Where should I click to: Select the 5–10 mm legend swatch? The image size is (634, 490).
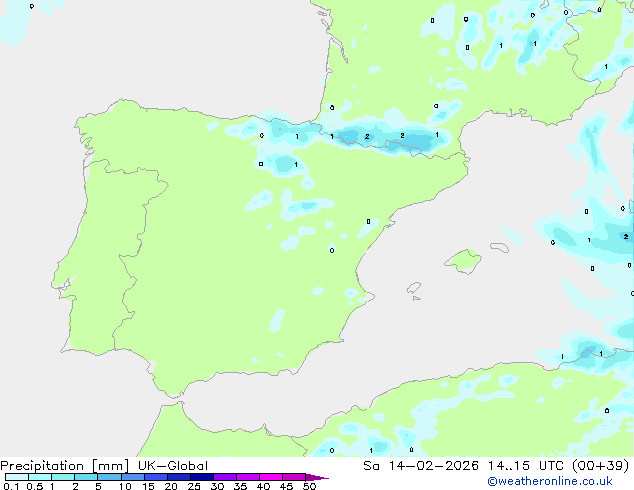click(109, 477)
